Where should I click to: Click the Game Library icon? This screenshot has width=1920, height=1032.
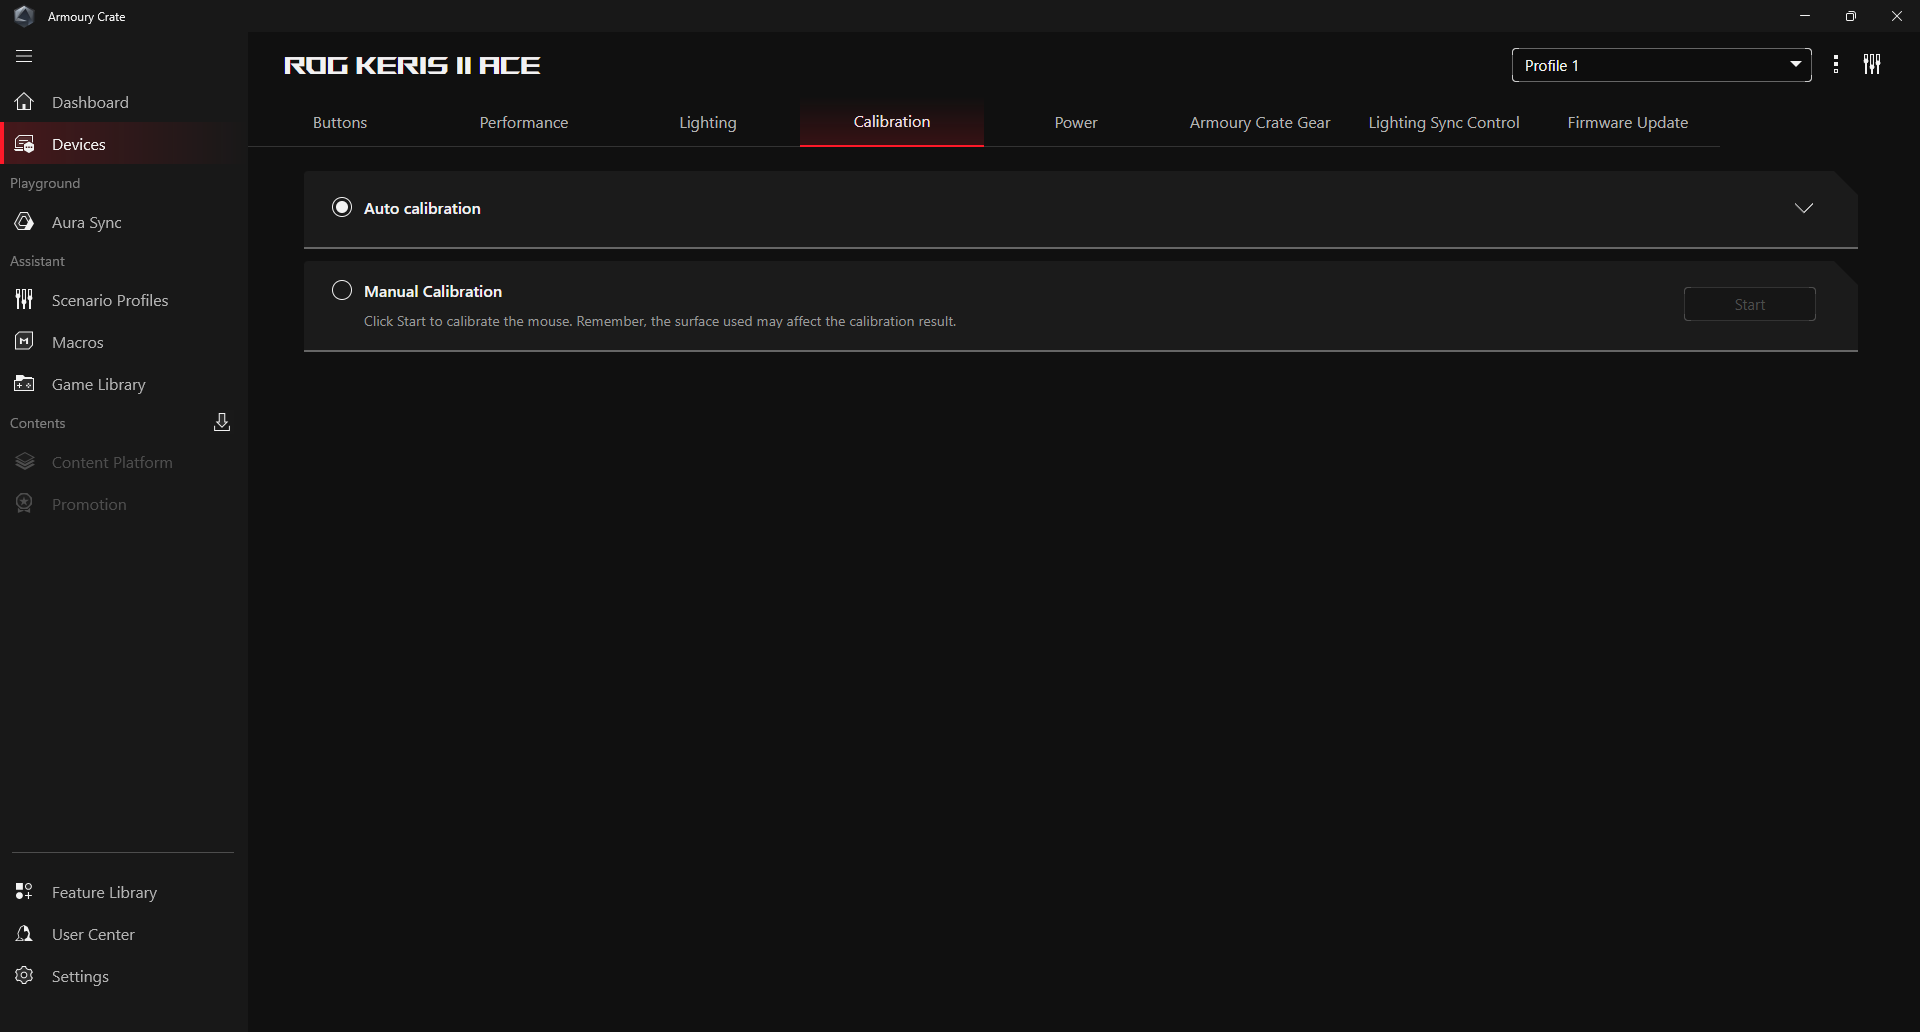24,384
